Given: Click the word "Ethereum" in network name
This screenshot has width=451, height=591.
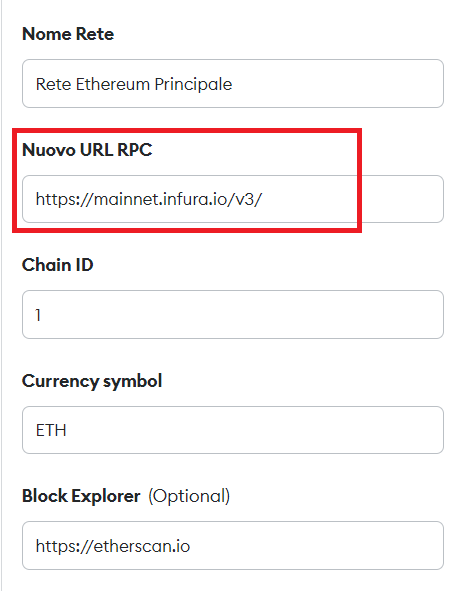Looking at the screenshot, I should [x=113, y=84].
